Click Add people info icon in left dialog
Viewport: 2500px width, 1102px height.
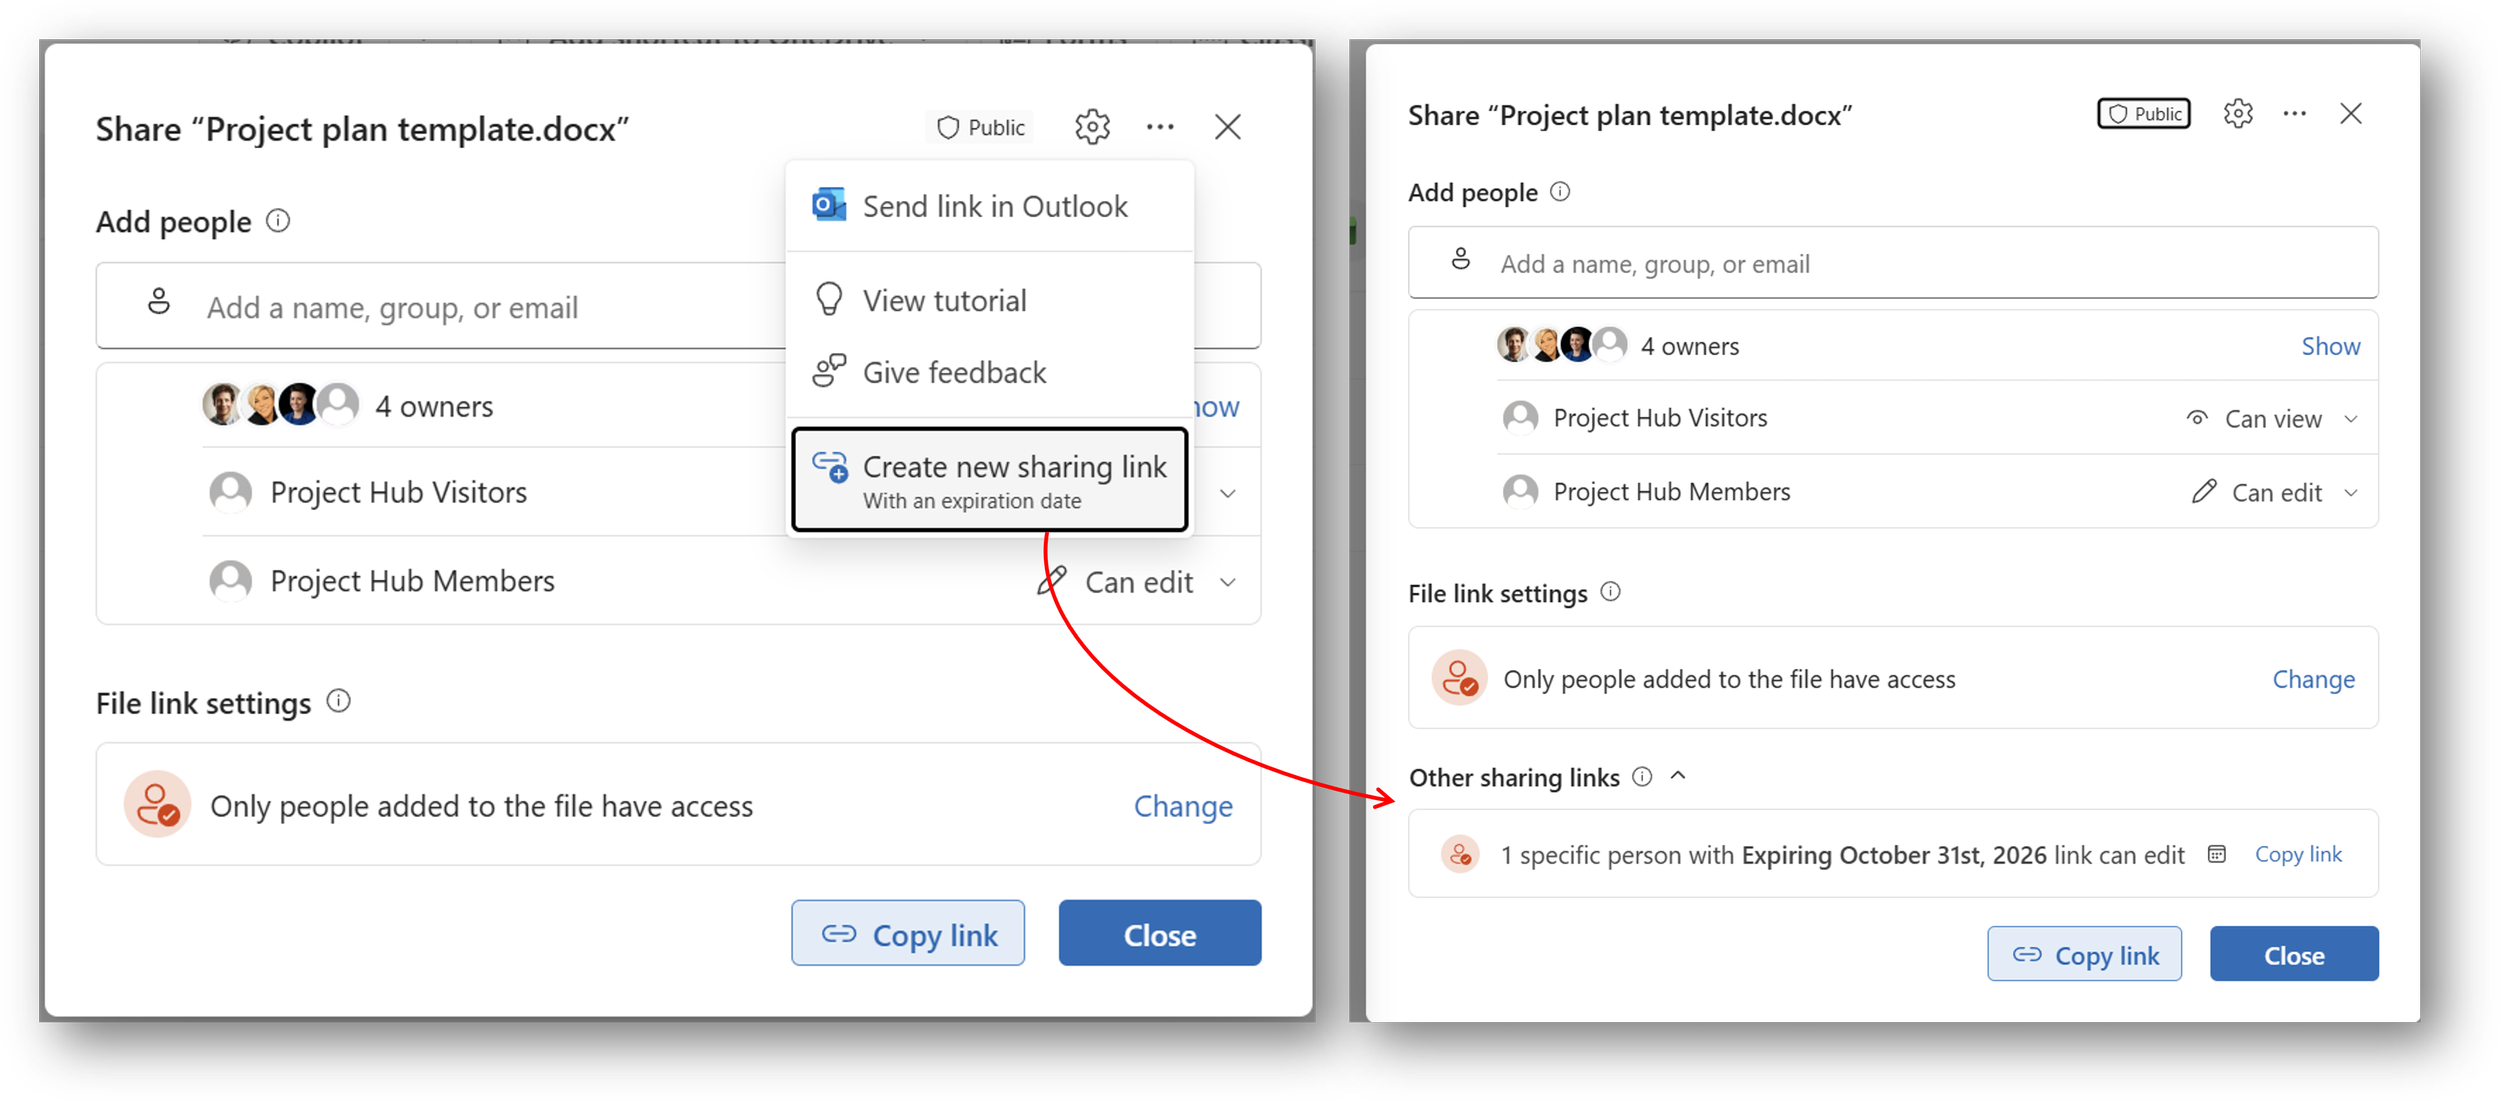click(x=279, y=220)
